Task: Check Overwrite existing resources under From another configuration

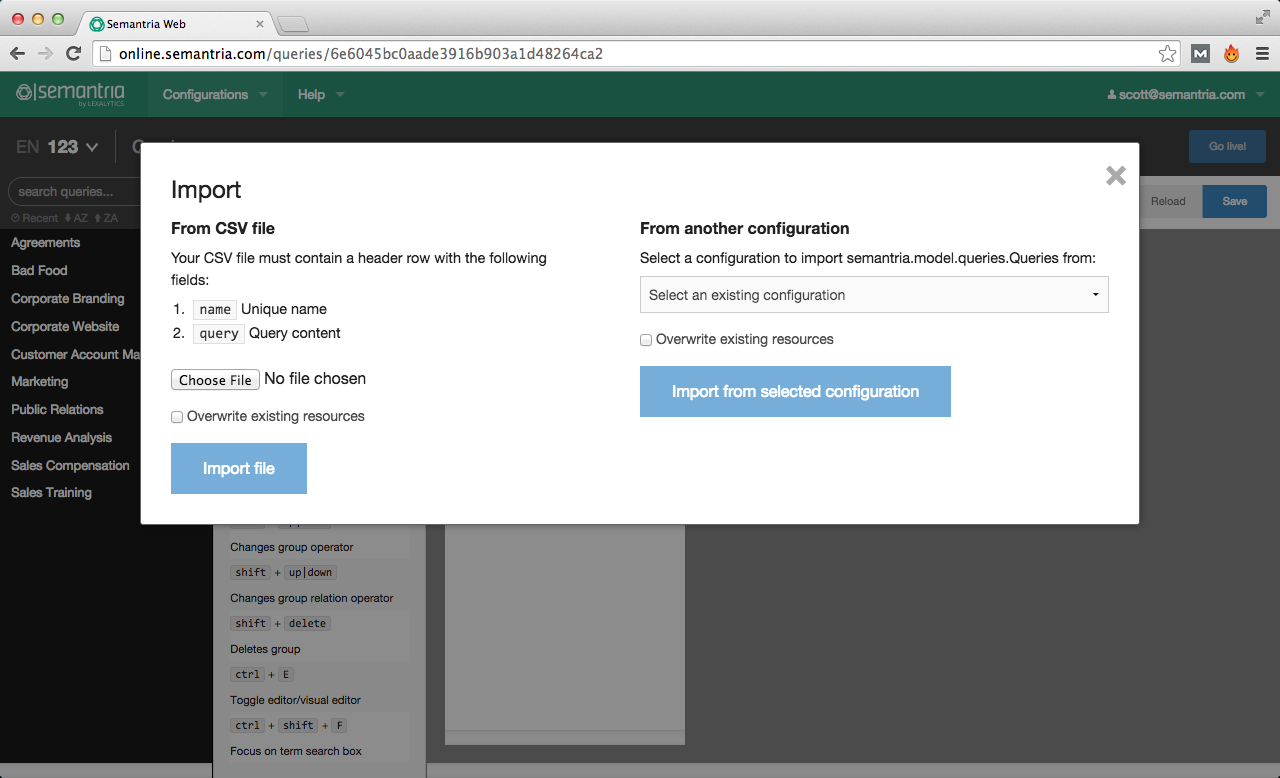Action: [x=646, y=340]
